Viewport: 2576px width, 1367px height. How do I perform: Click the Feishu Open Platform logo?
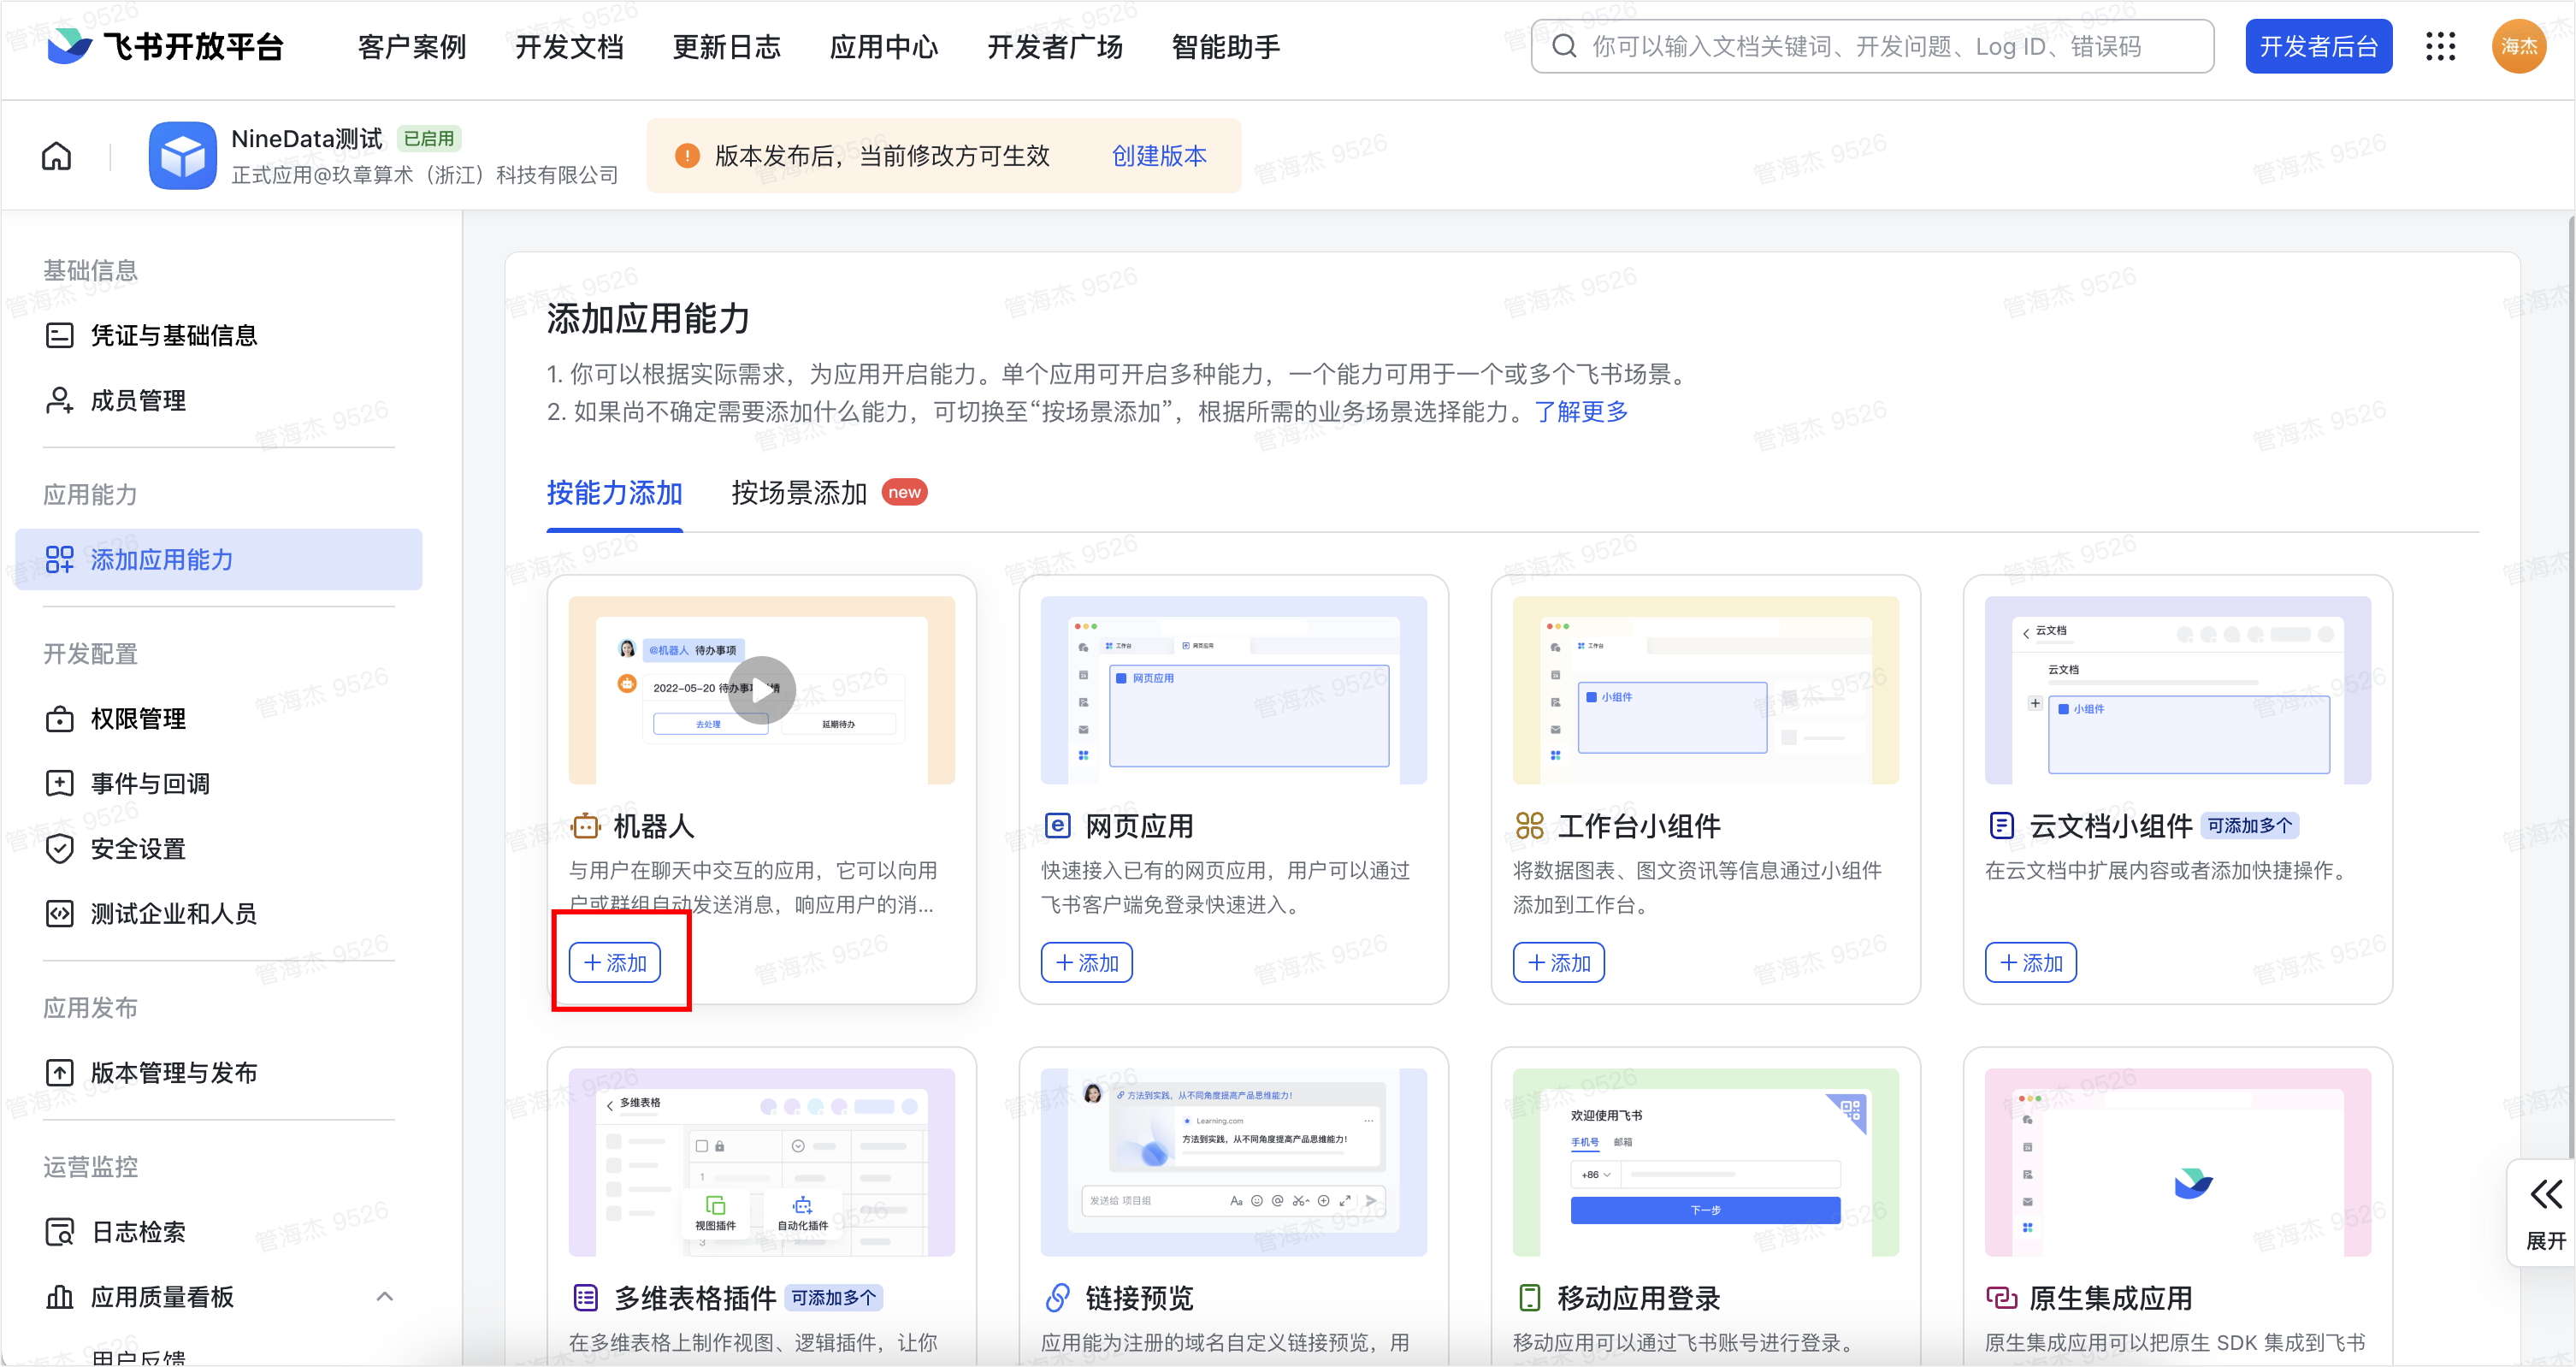(x=166, y=46)
